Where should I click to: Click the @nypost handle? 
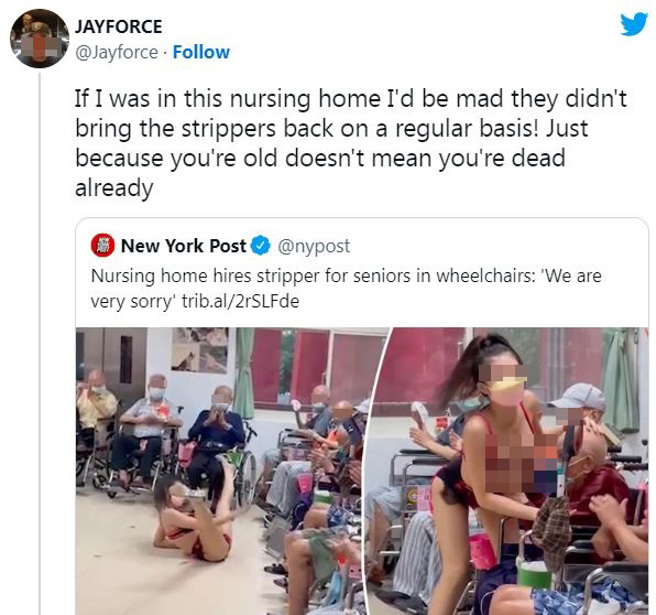(314, 246)
